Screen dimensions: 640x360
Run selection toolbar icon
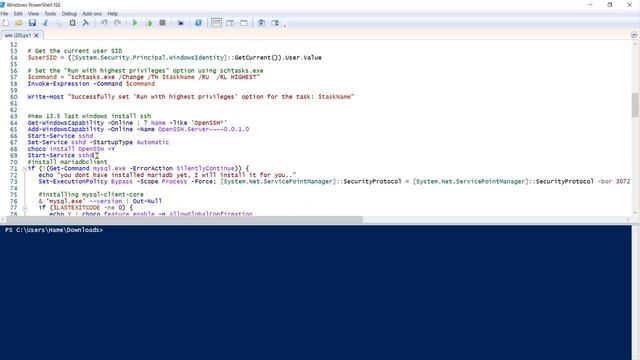149,23
